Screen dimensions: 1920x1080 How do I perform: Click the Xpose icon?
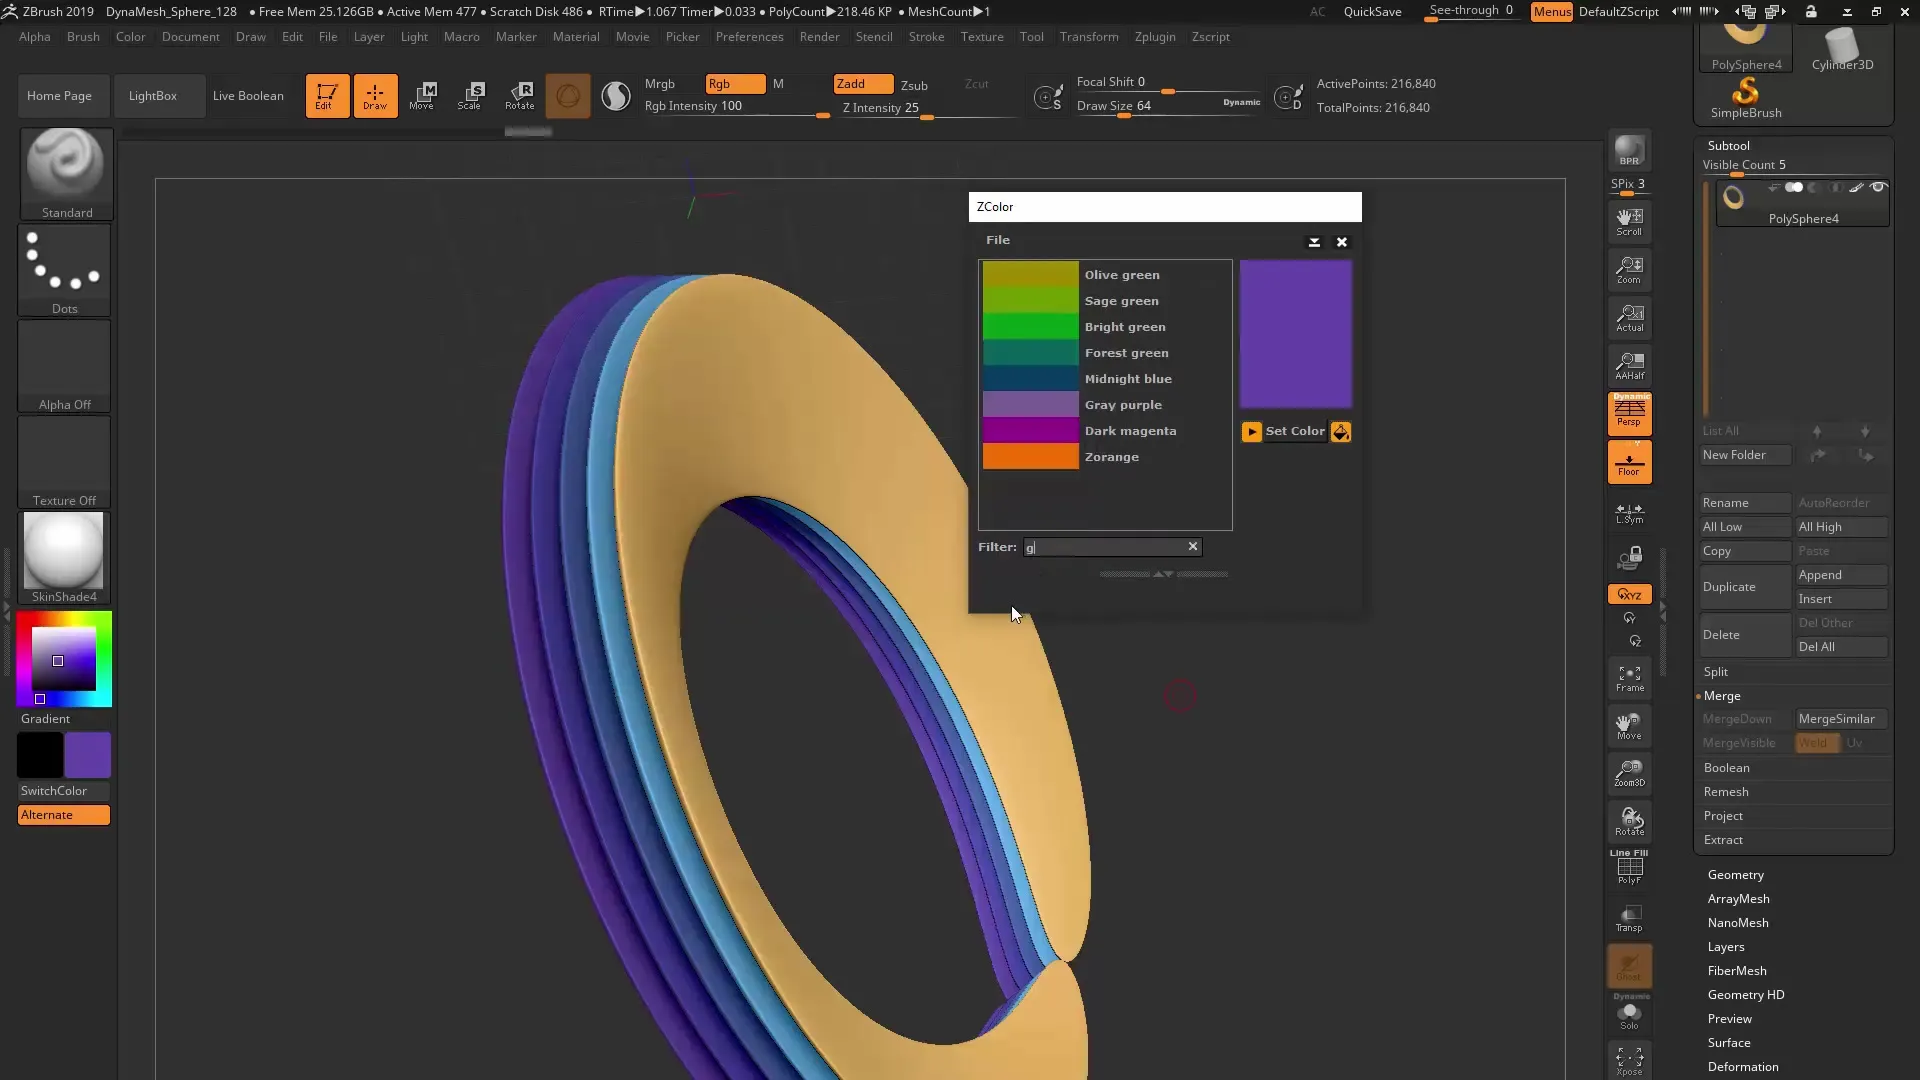[1629, 1060]
